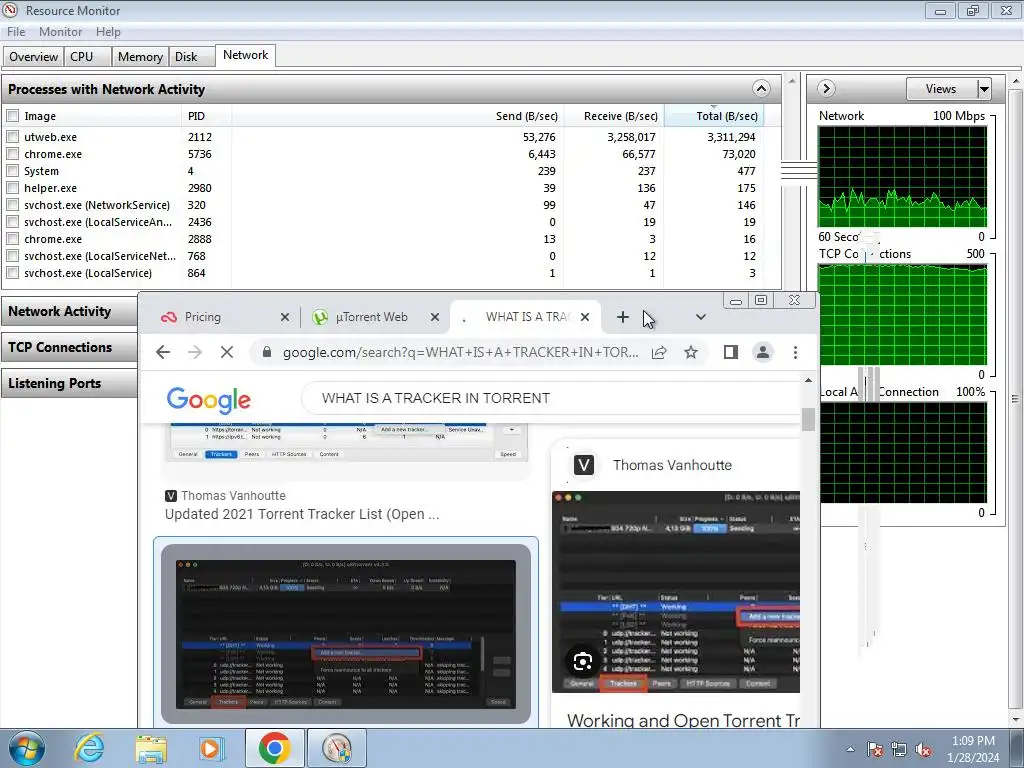Collapse Processes with Network Activity section
The height and width of the screenshot is (768, 1024).
761,88
